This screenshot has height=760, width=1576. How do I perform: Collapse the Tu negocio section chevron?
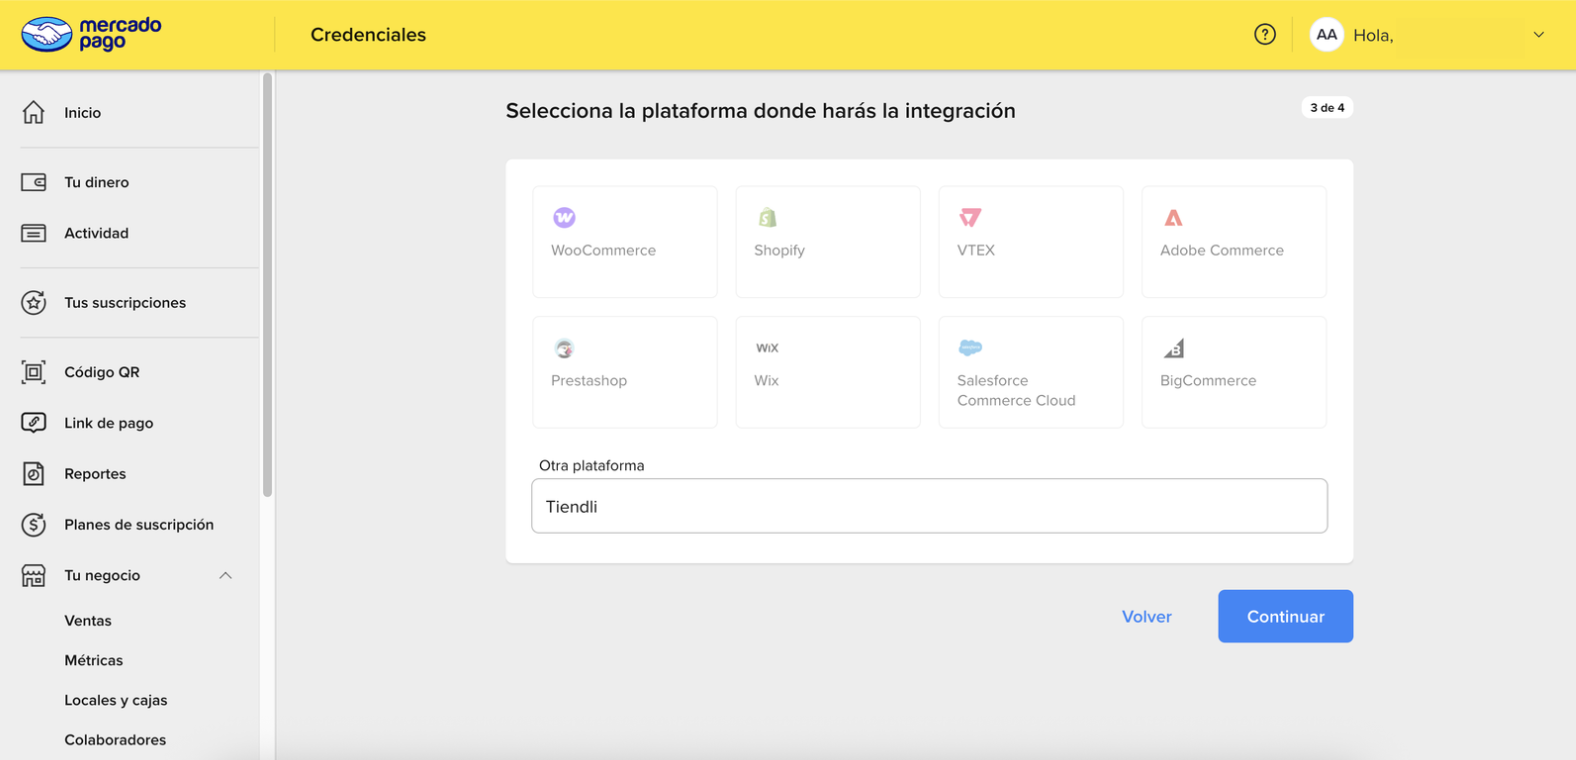coord(225,575)
